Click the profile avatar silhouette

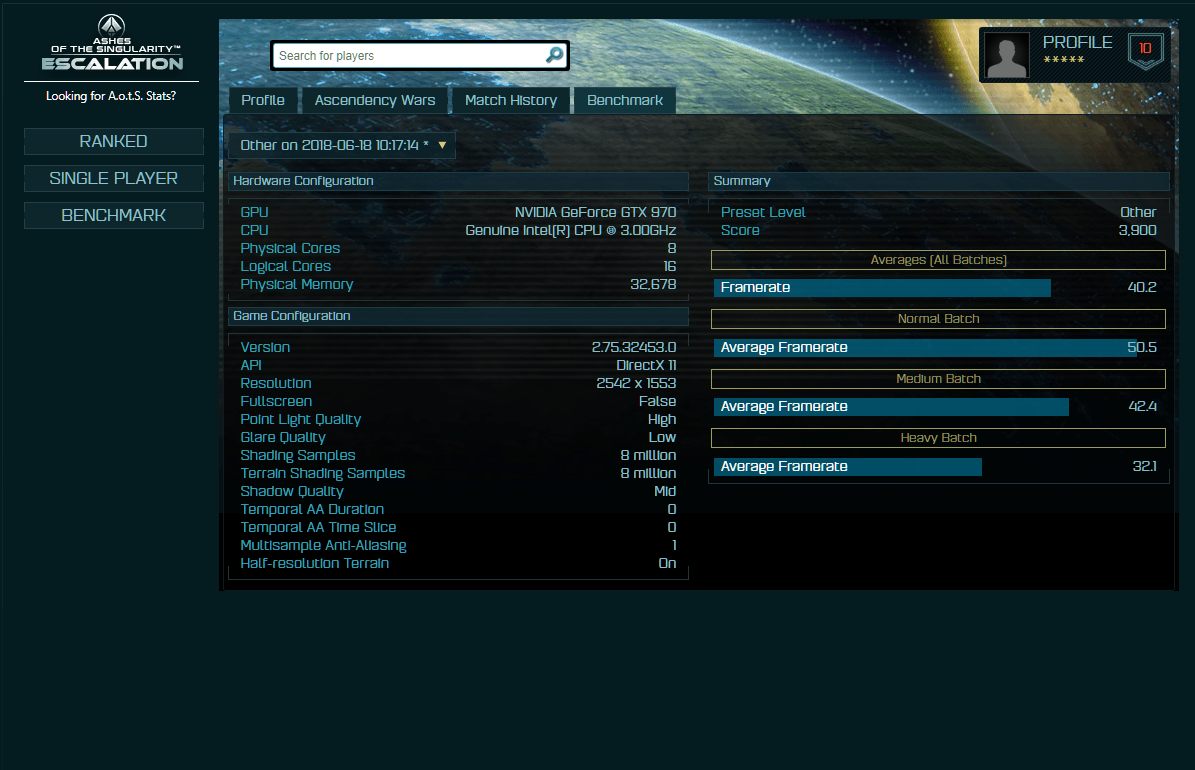point(1007,54)
